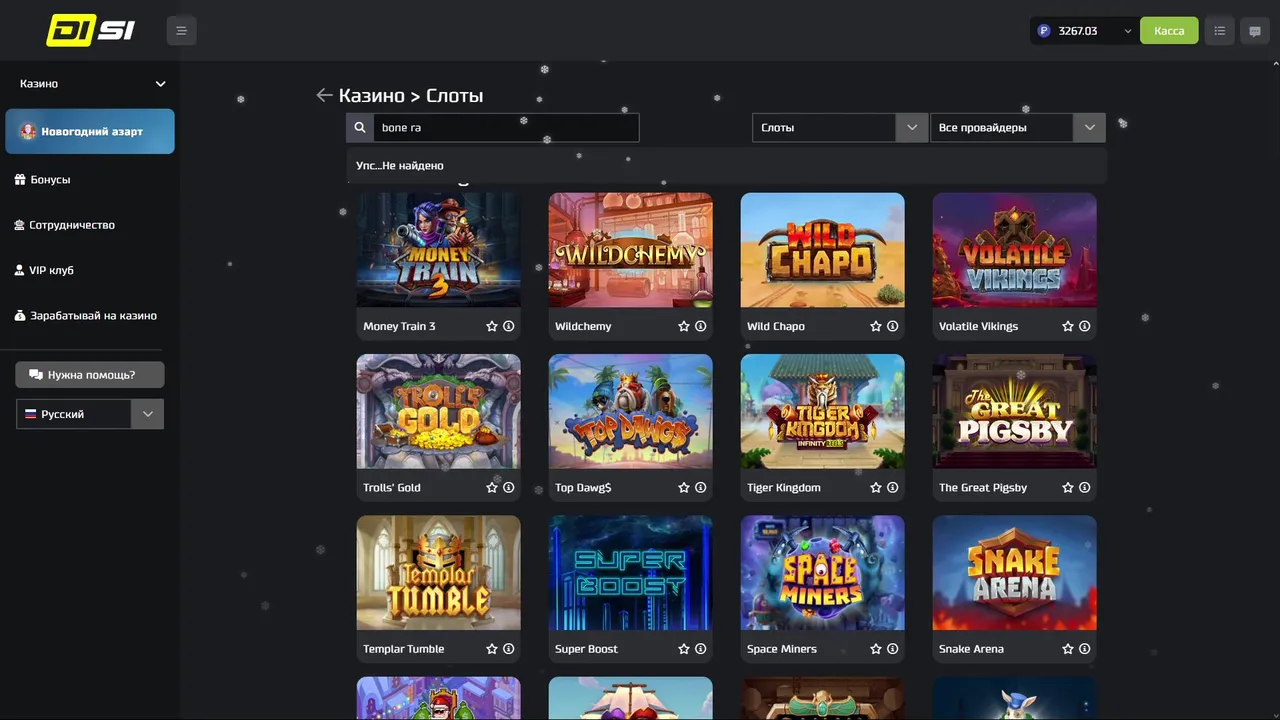Viewport: 1280px width, 720px height.
Task: Show info for Templar Tumble
Action: click(x=508, y=649)
